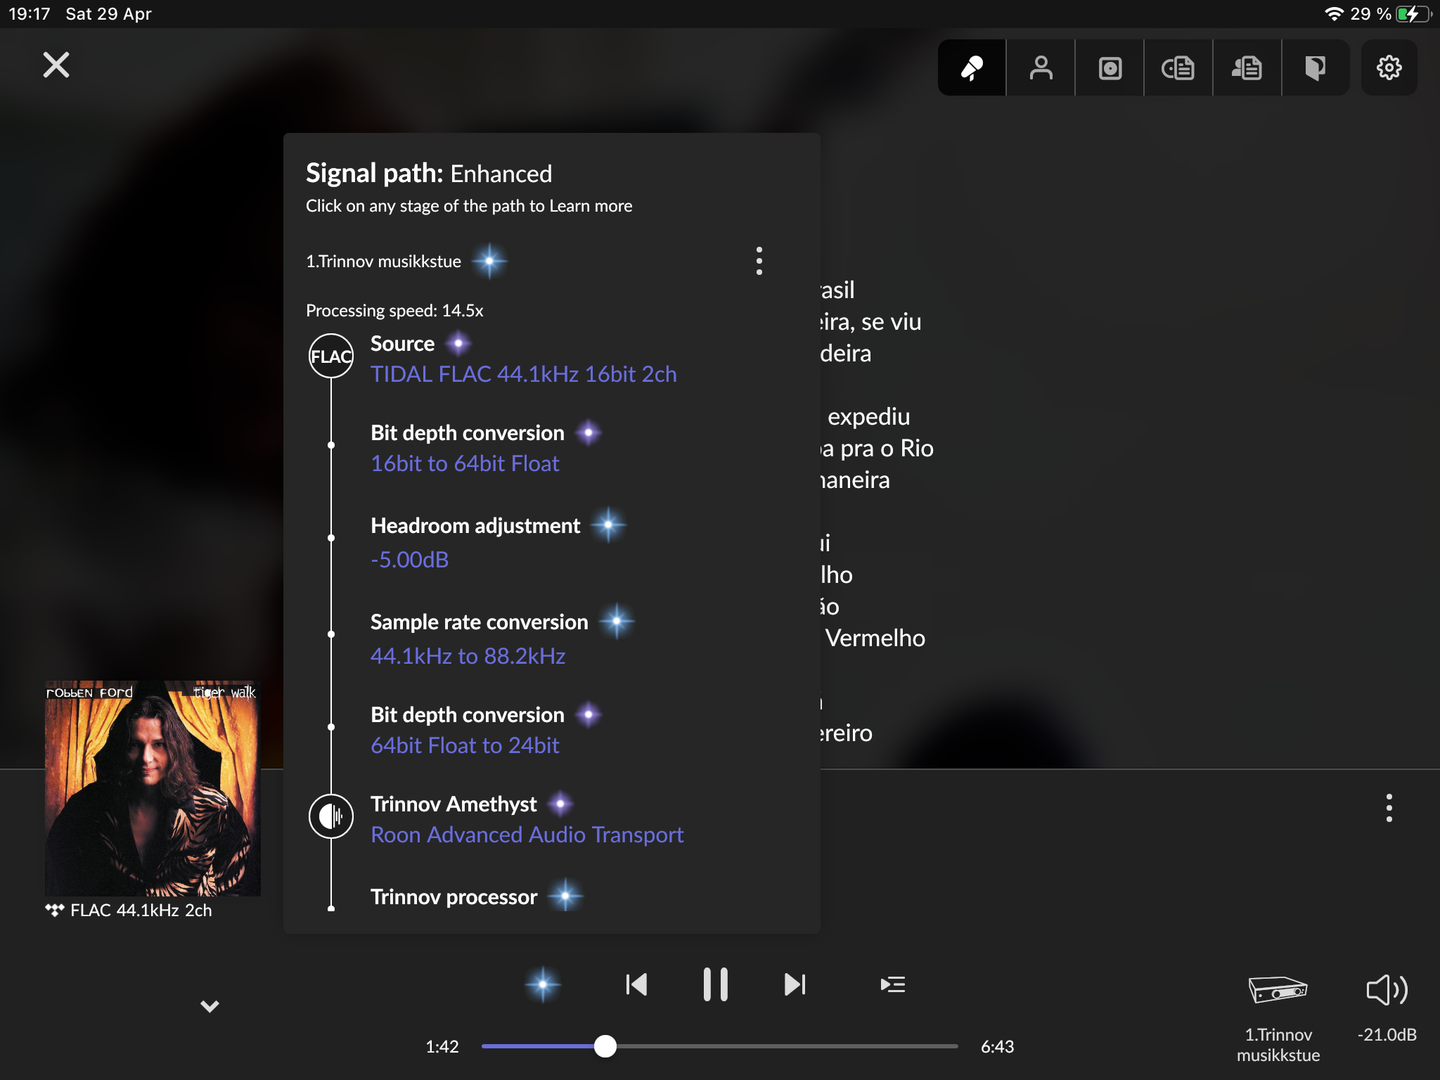This screenshot has height=1080, width=1440.
Task: Click the Trinnov processor stage star
Action: pyautogui.click(x=566, y=896)
